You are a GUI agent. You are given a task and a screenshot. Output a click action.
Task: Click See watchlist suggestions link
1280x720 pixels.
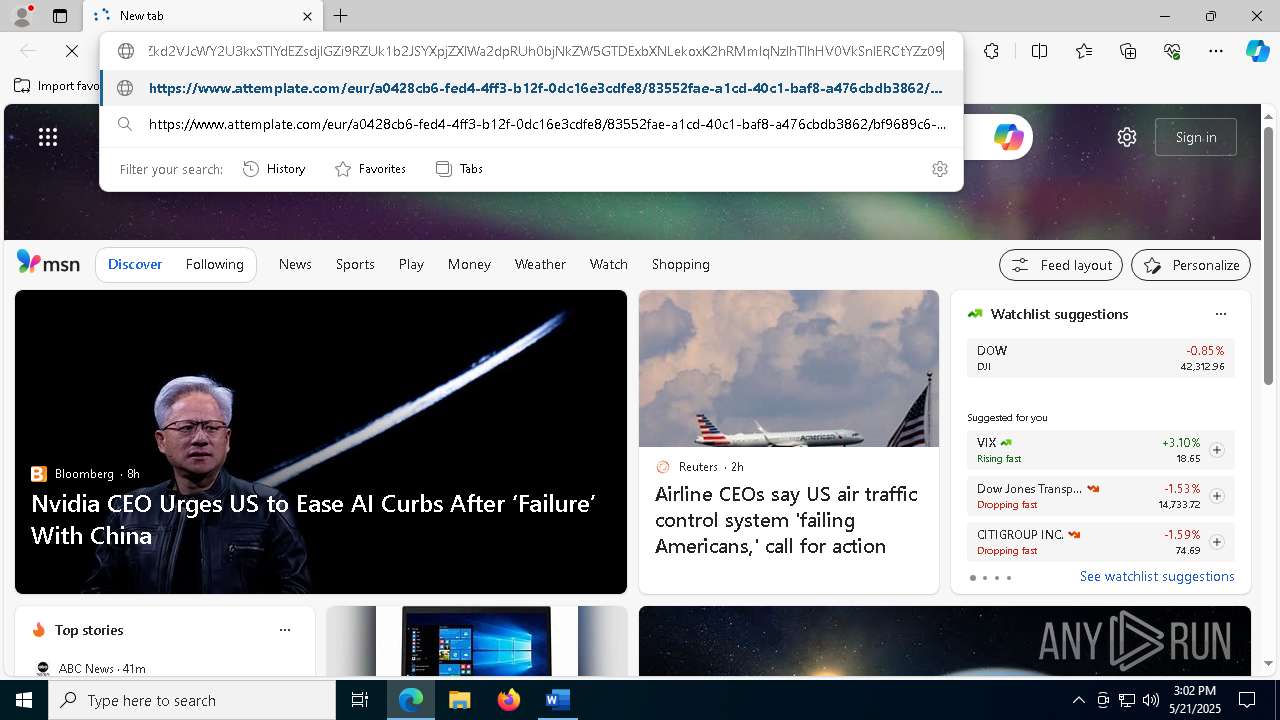coord(1157,576)
